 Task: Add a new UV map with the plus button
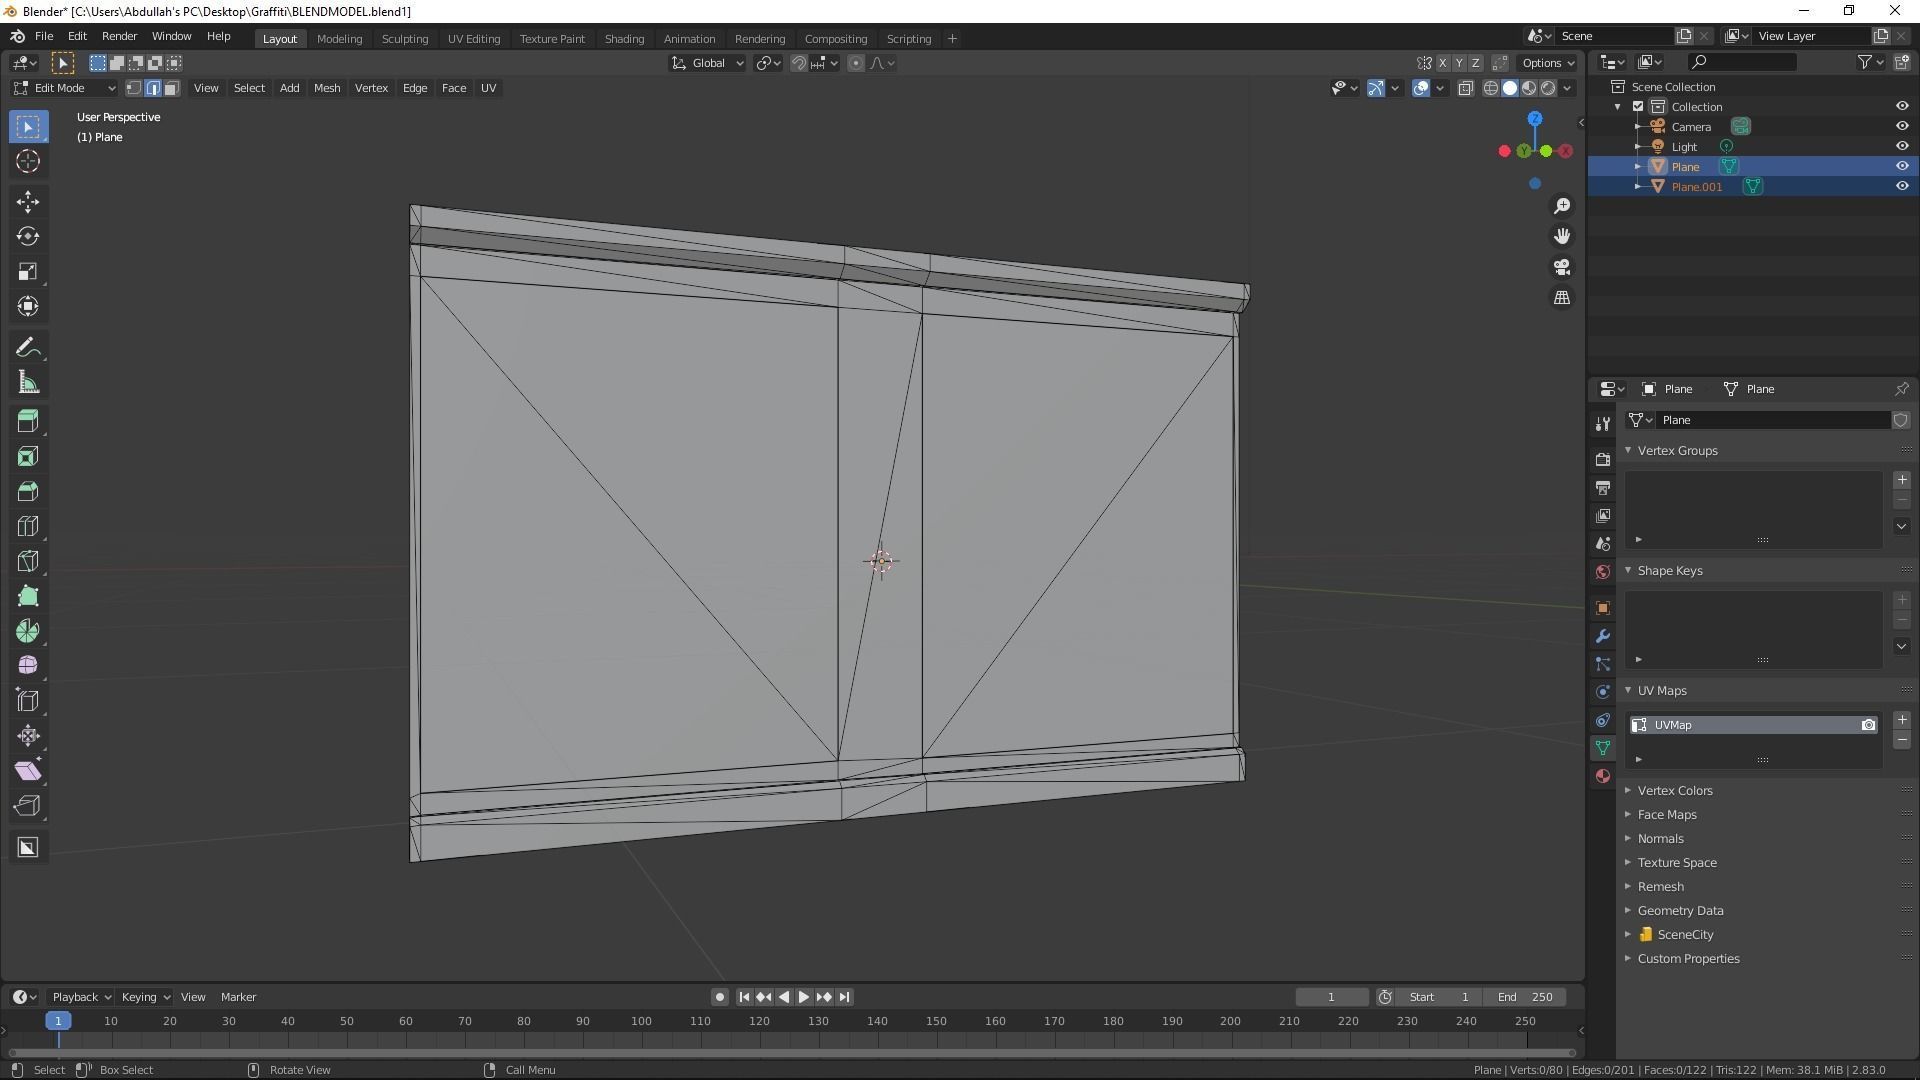[x=1902, y=720]
